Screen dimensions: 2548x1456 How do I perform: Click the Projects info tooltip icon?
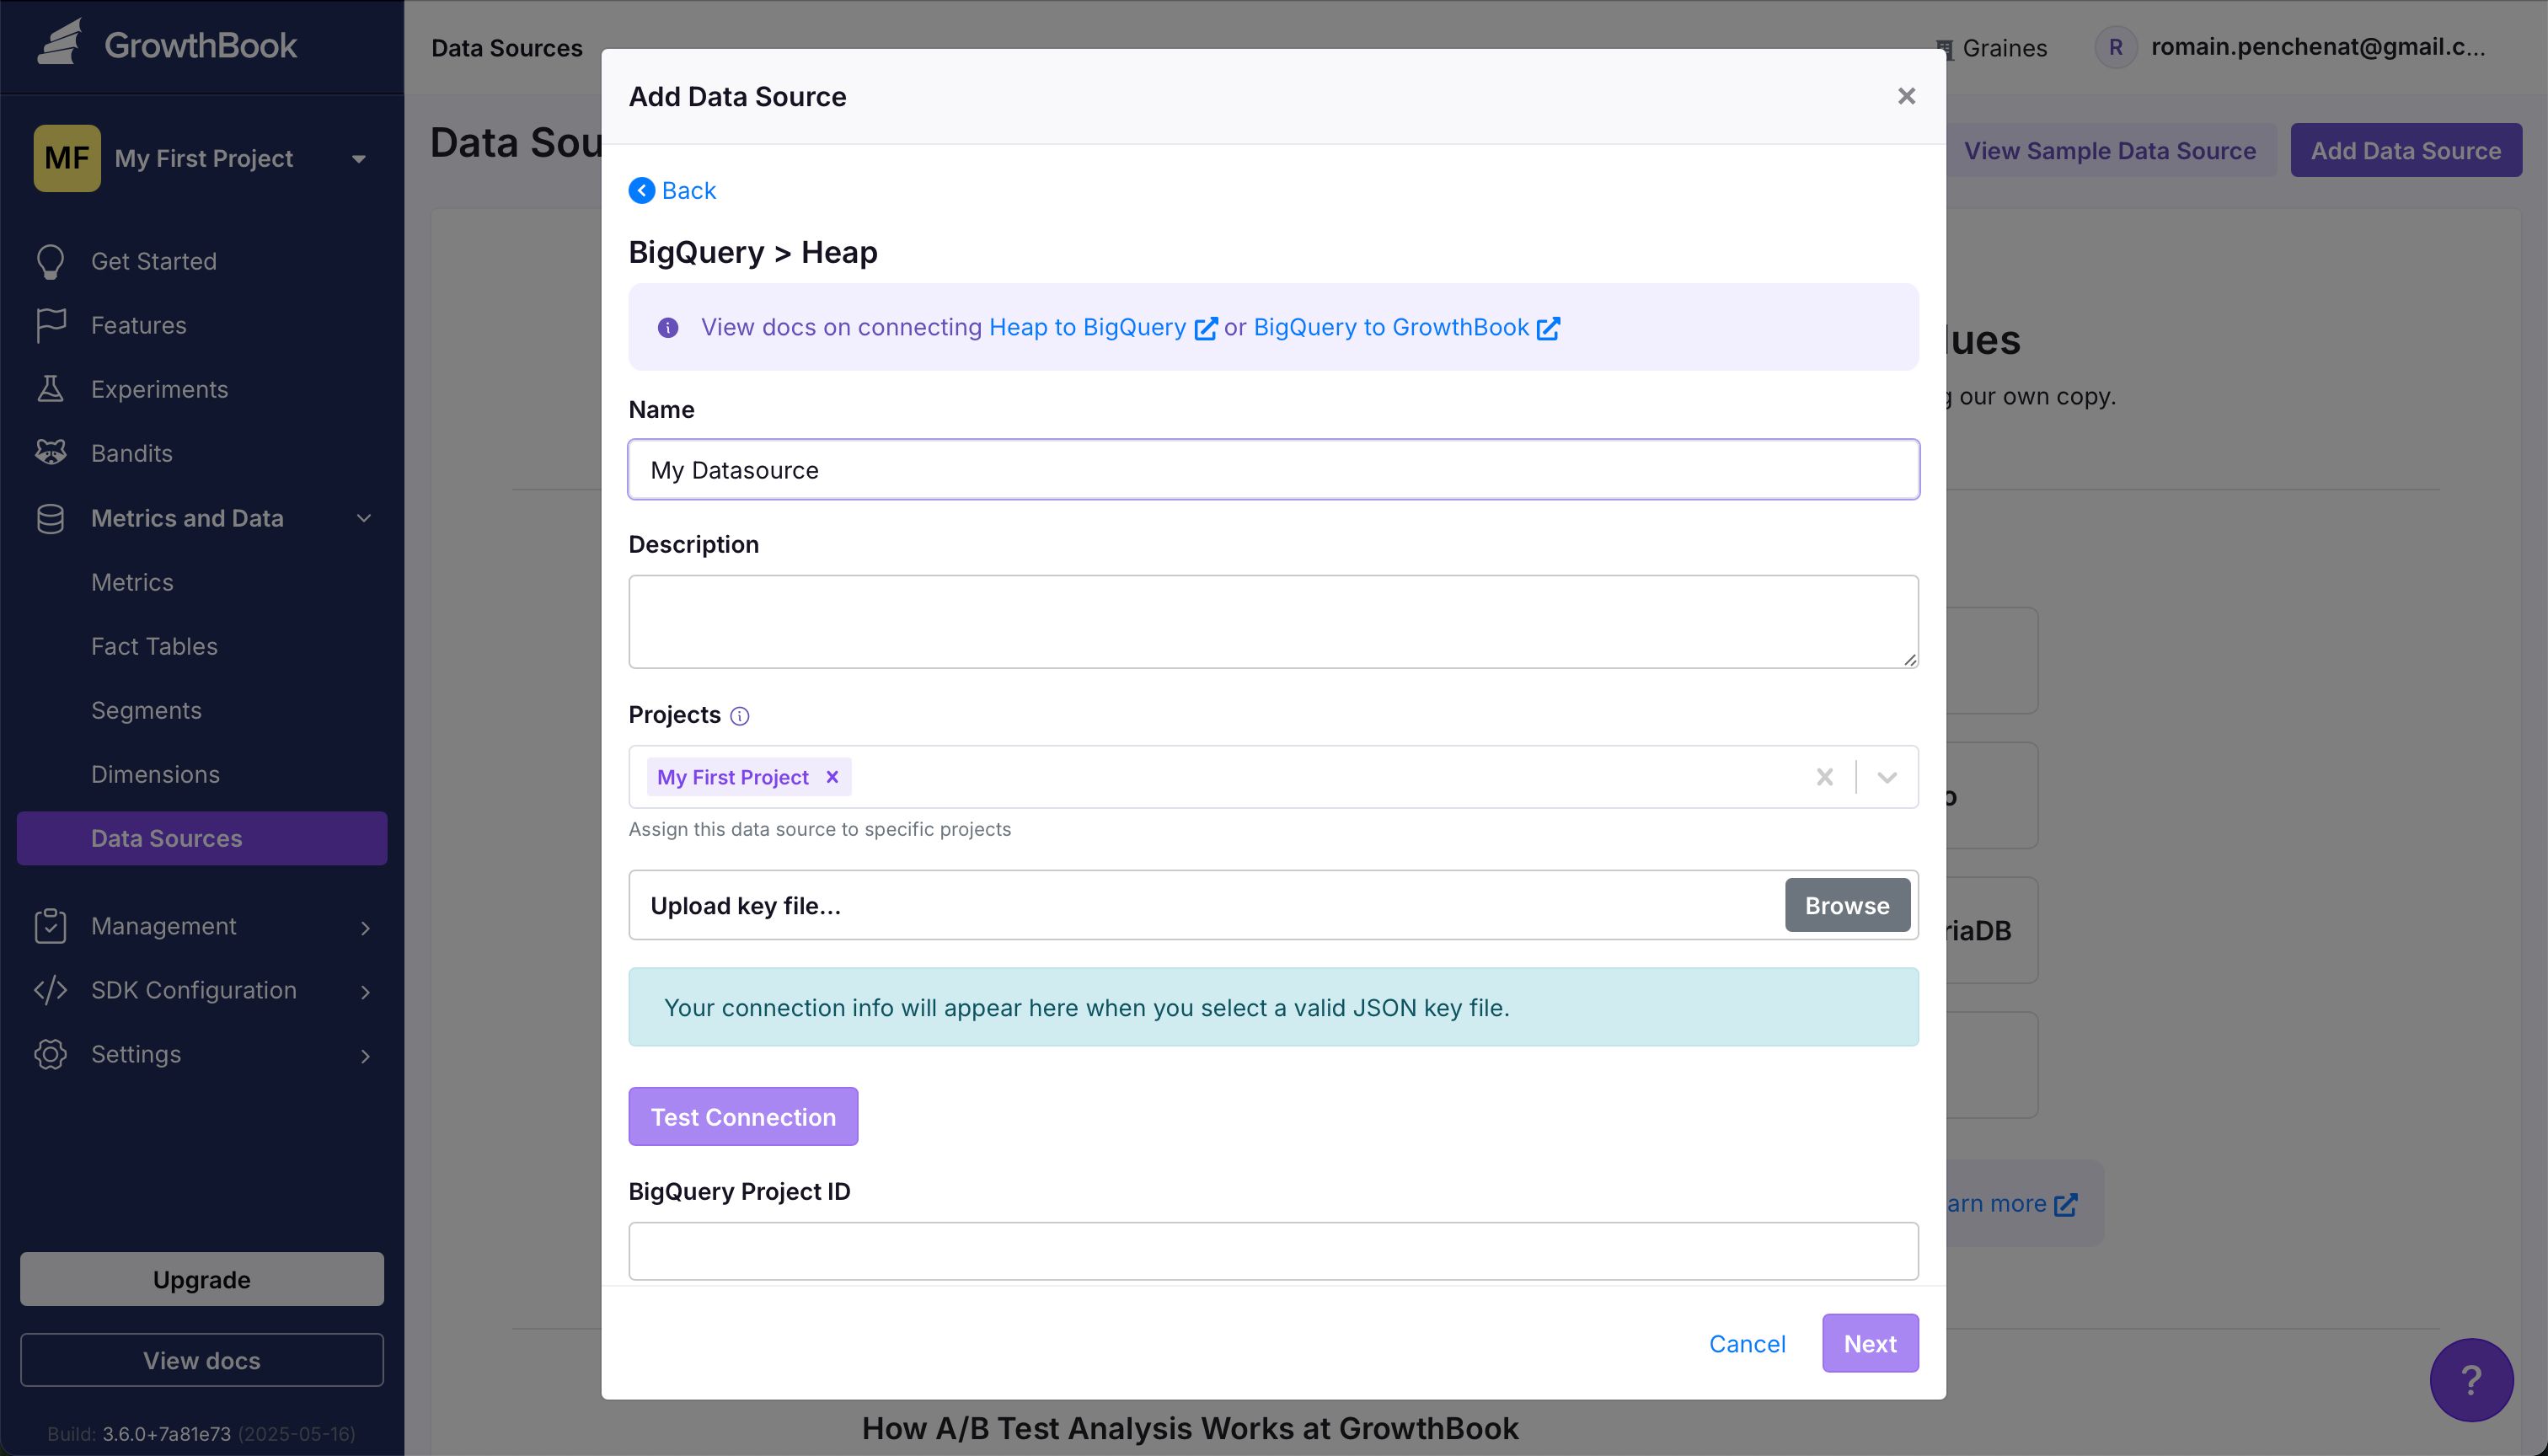coord(739,716)
